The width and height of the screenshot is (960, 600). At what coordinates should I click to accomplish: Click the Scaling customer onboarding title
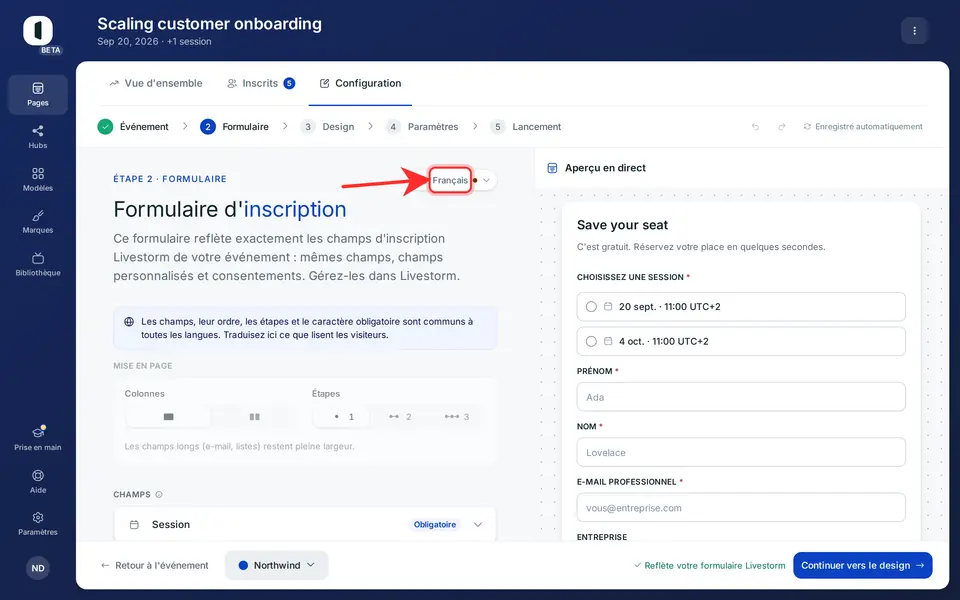pos(209,24)
